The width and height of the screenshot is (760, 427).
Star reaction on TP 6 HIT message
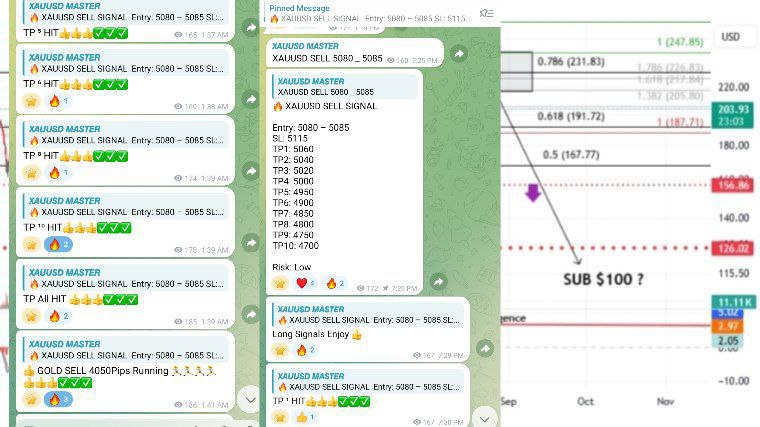32,101
